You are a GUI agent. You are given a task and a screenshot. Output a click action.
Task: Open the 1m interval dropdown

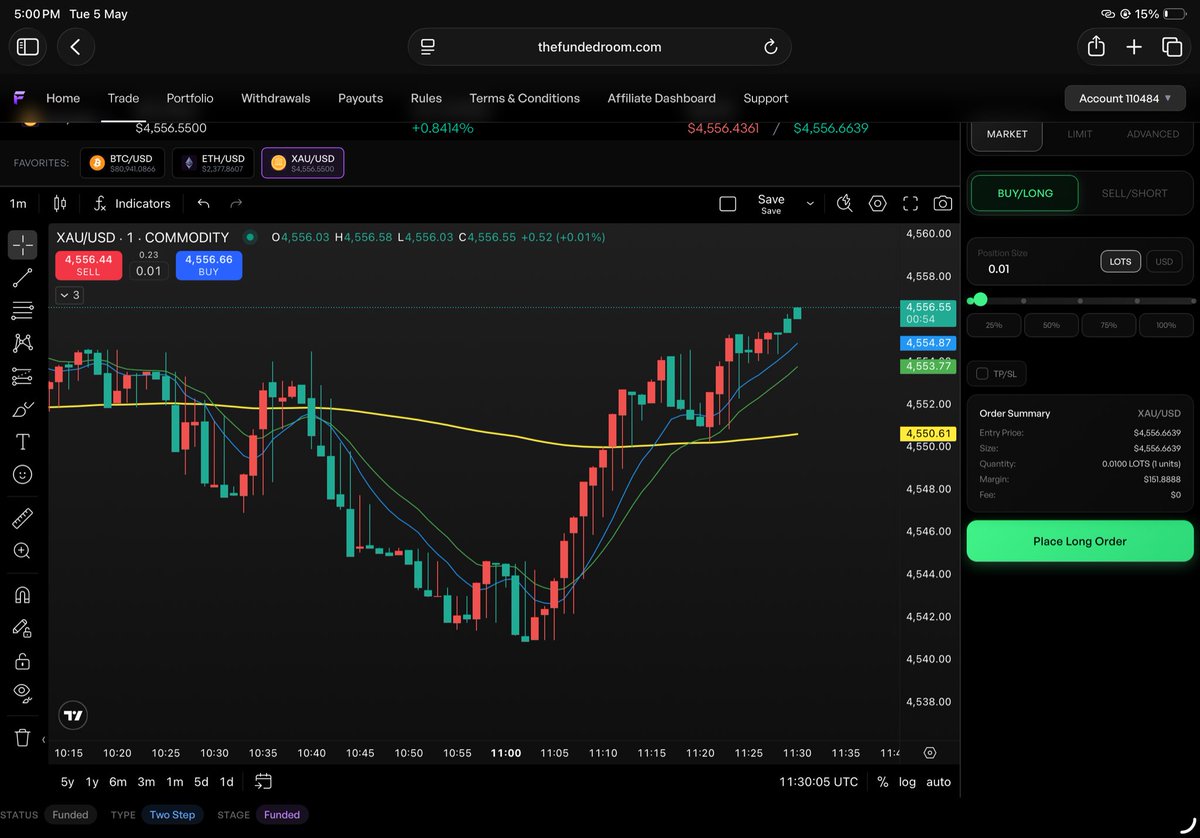click(19, 203)
